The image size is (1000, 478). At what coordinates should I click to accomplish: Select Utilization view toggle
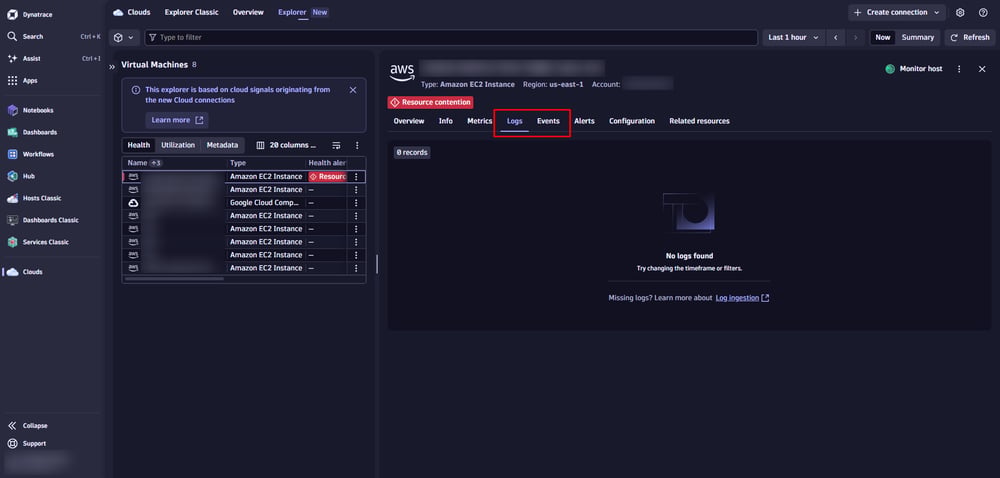(178, 145)
